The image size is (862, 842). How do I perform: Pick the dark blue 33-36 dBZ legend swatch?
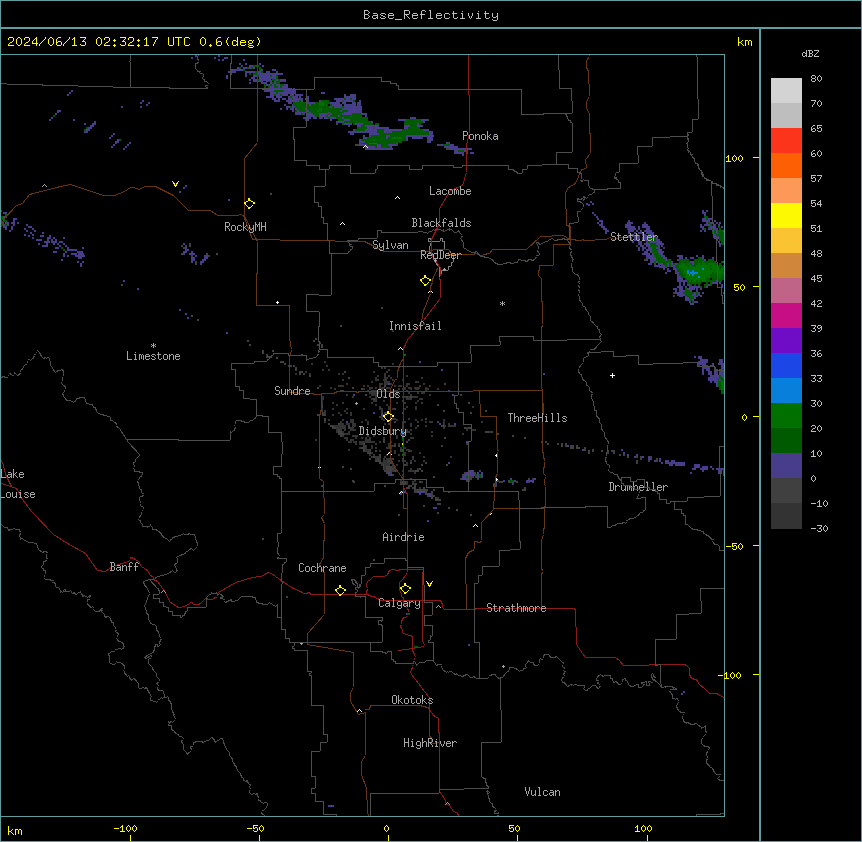[x=786, y=365]
